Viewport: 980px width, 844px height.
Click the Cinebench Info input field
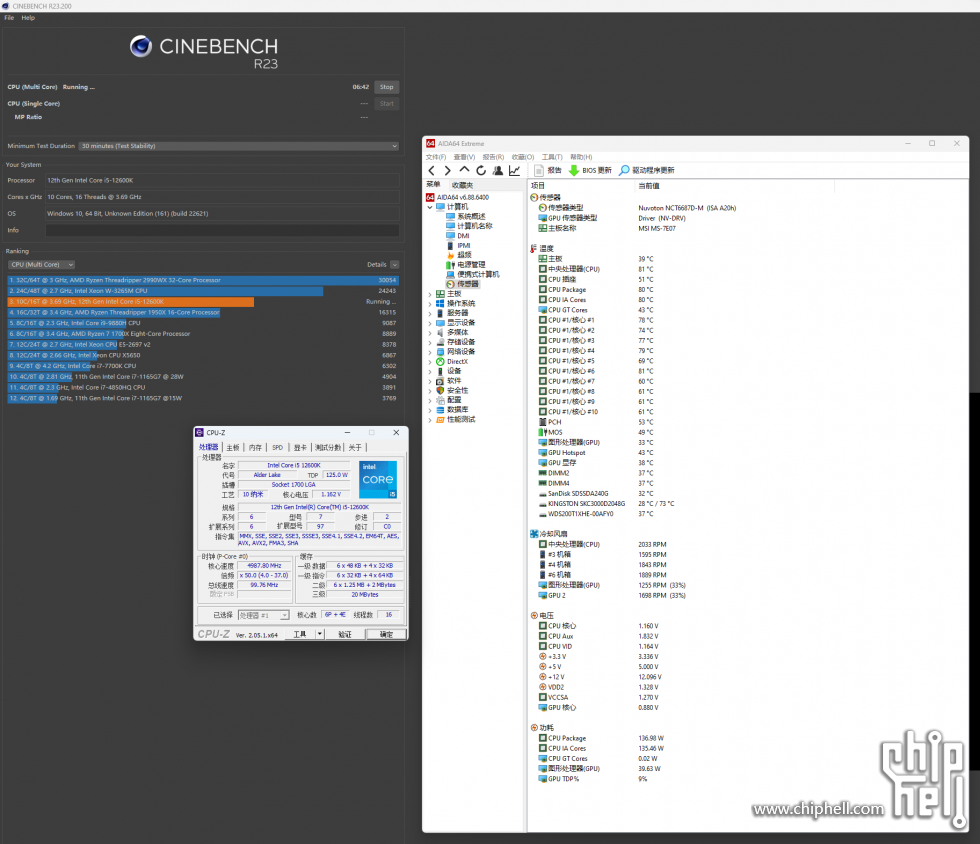coord(222,230)
